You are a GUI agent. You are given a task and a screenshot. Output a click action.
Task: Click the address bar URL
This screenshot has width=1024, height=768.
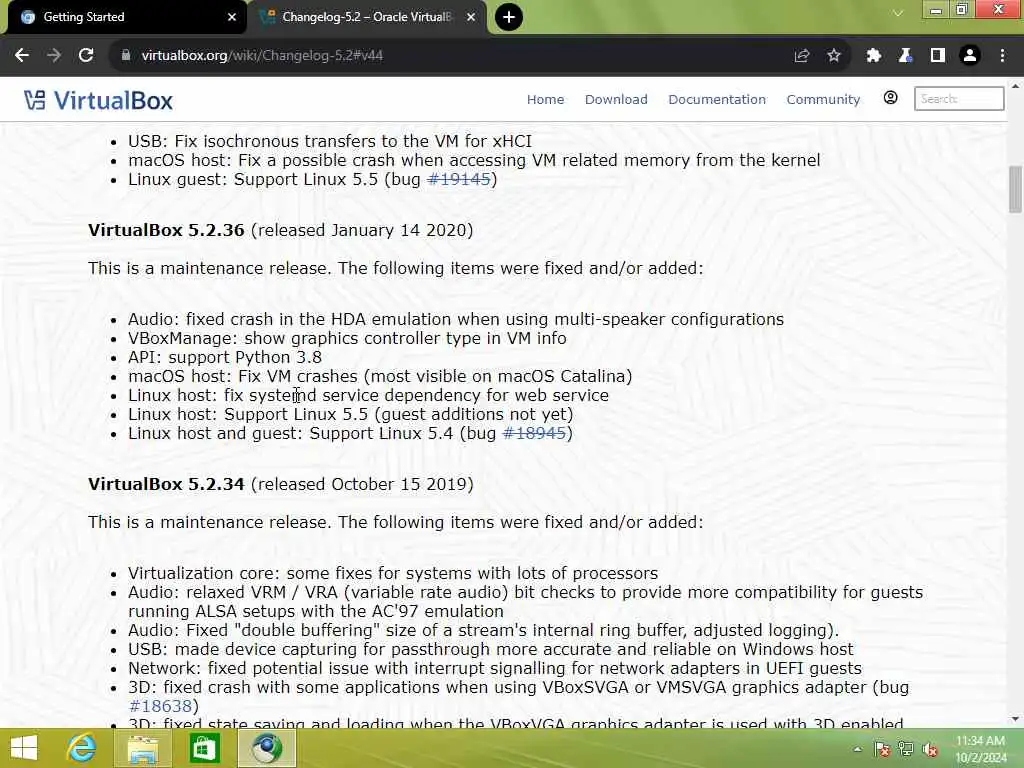(262, 56)
